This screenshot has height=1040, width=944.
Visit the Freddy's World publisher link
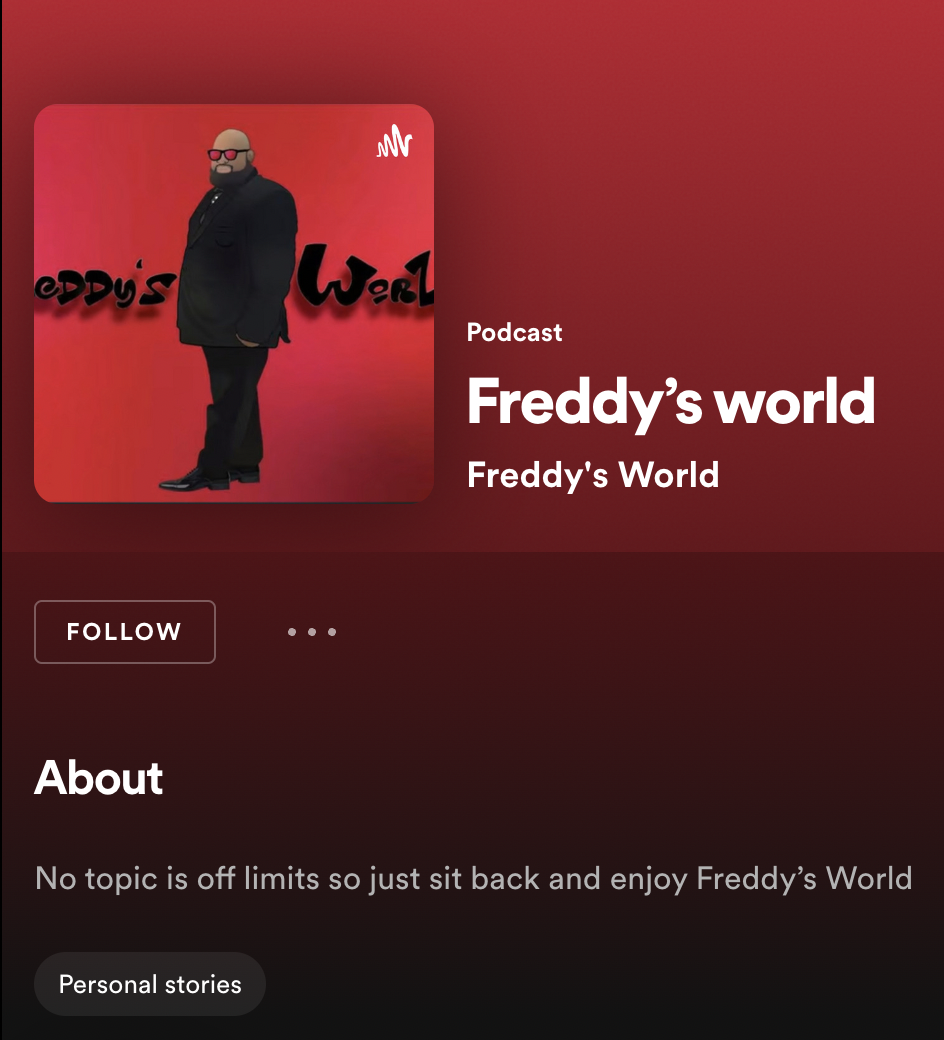point(593,475)
